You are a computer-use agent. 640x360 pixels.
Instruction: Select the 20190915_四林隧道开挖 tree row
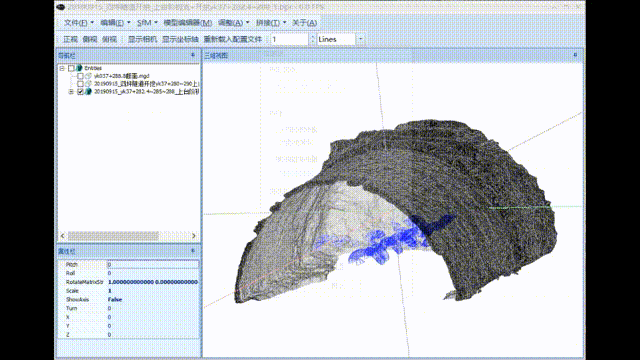pos(146,84)
